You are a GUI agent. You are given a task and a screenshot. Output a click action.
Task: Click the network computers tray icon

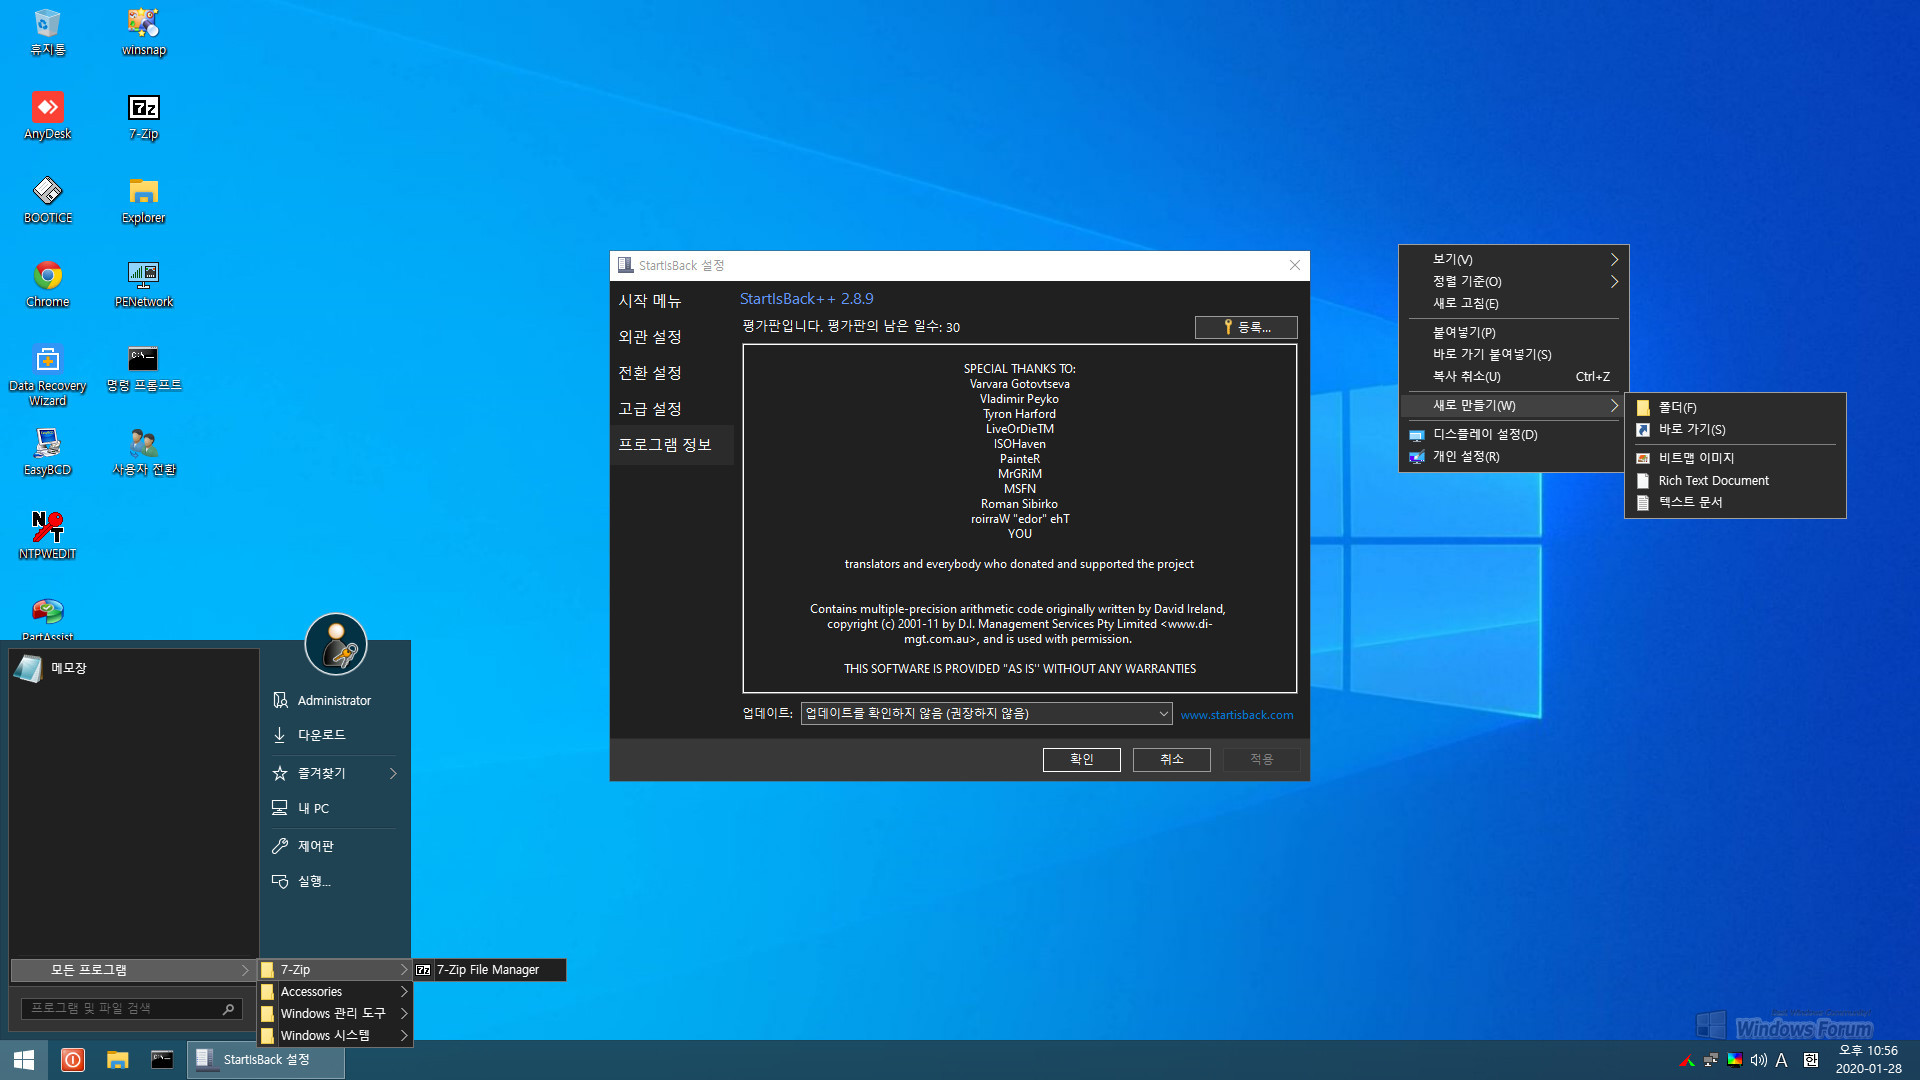(x=1711, y=1060)
